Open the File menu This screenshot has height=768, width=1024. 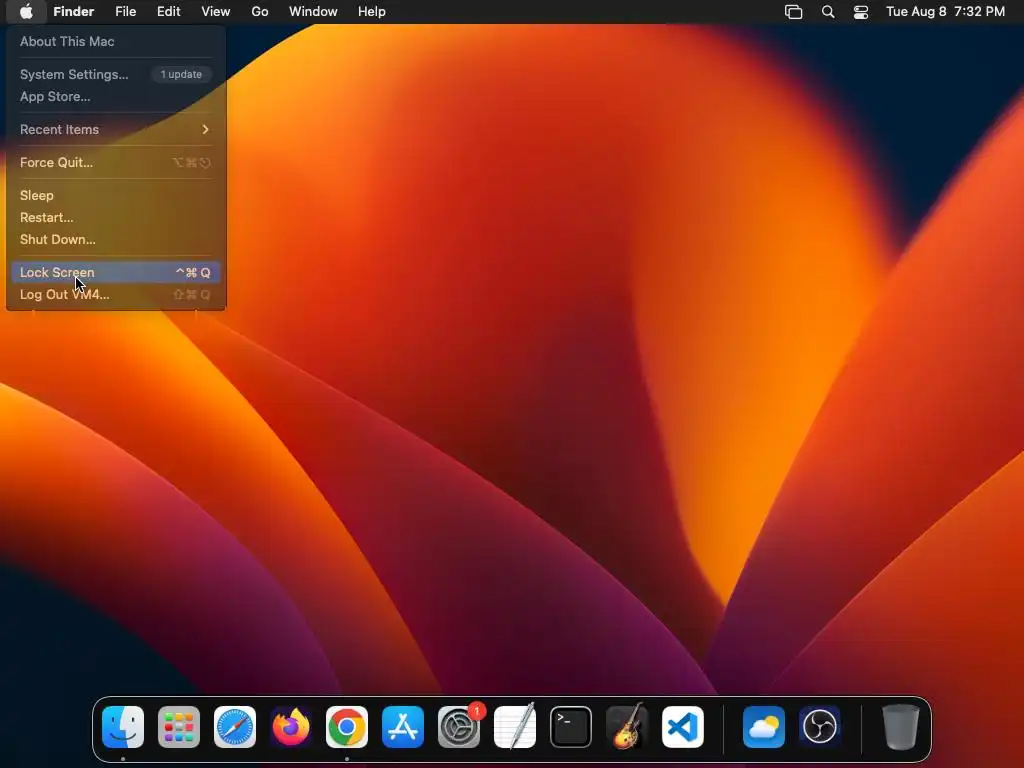click(x=125, y=12)
